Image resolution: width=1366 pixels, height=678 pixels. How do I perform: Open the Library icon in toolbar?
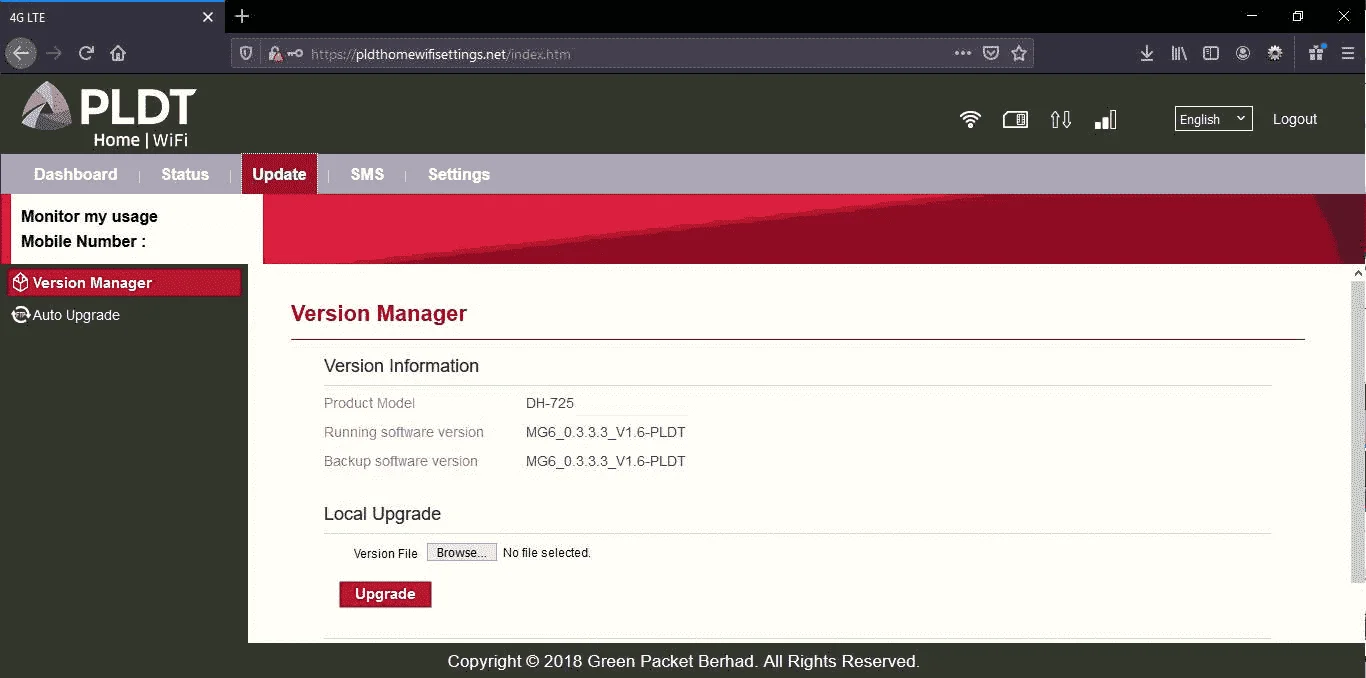1179,53
